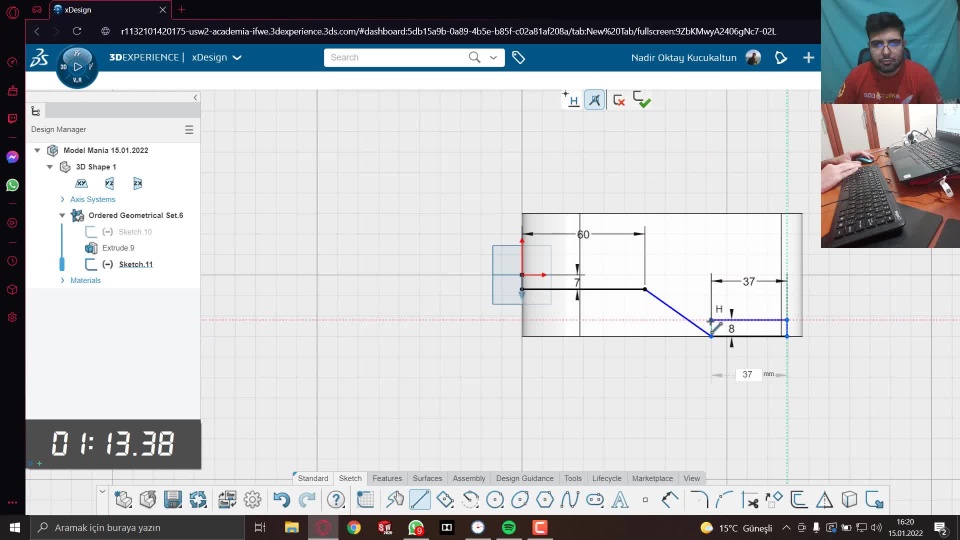The height and width of the screenshot is (540, 960).
Task: Select the Slot sketch tool
Action: 595,500
